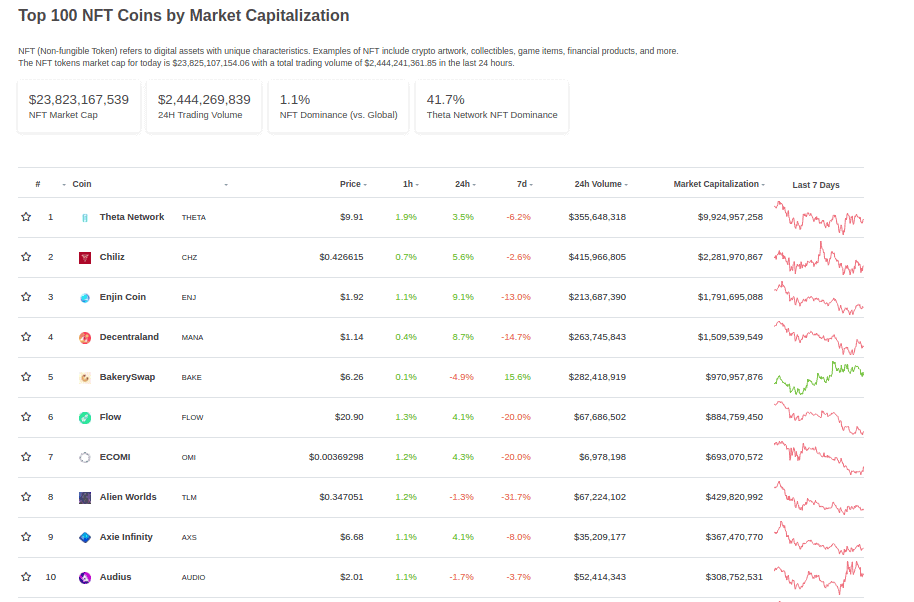
Task: Click the Decentraland coin logo
Action: [85, 337]
